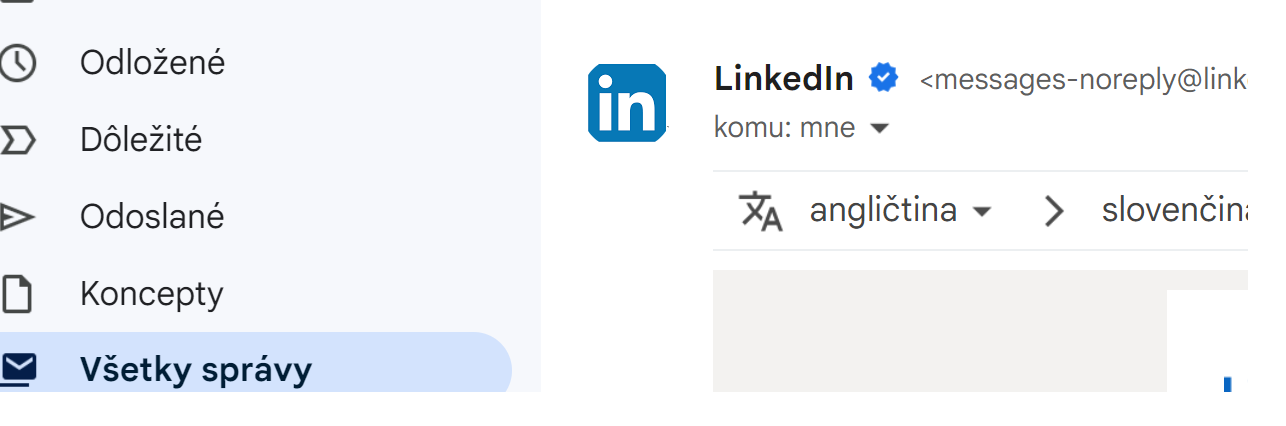This screenshot has height=426, width=1286.
Task: Click the Odoslané send arrow icon
Action: click(17, 217)
